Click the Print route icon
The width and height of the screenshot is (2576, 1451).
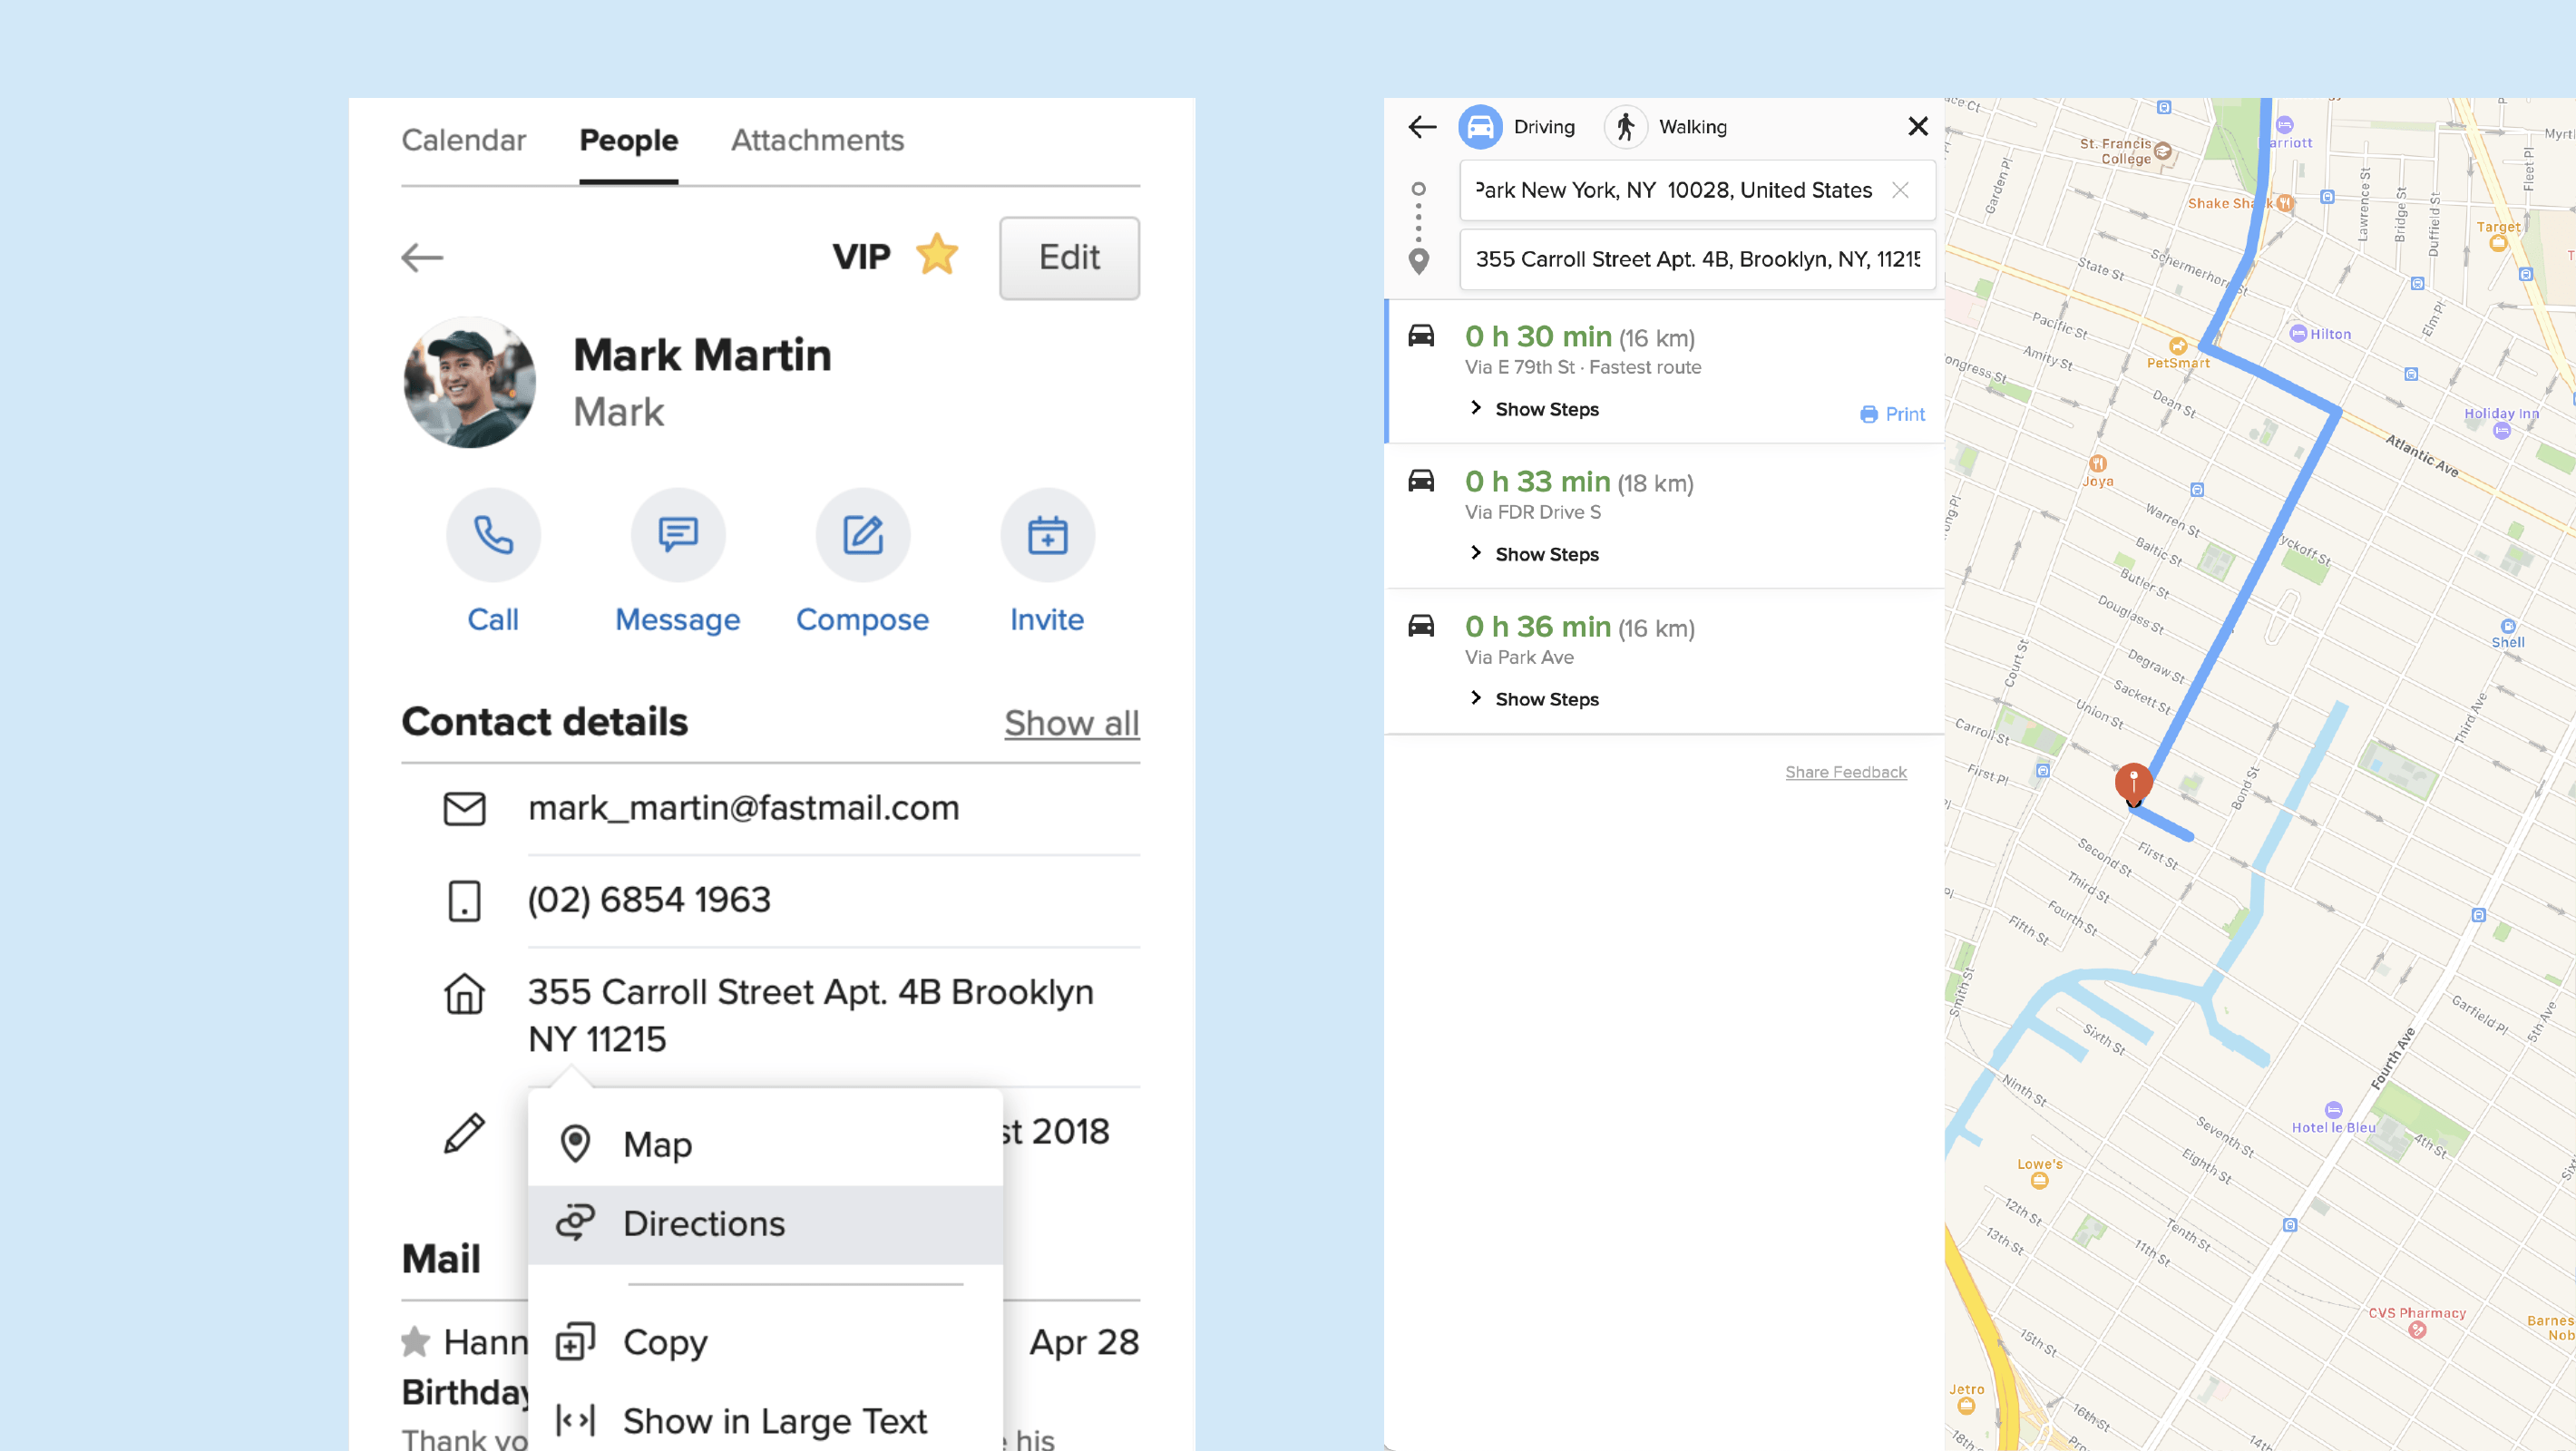click(x=1869, y=414)
